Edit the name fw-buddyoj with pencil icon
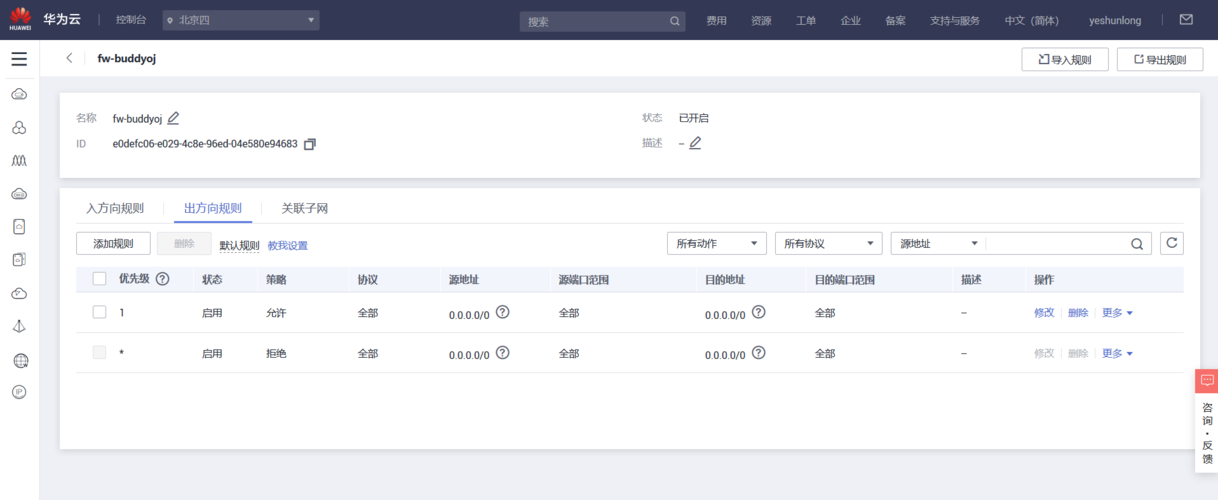The height and width of the screenshot is (500, 1218). pos(173,118)
